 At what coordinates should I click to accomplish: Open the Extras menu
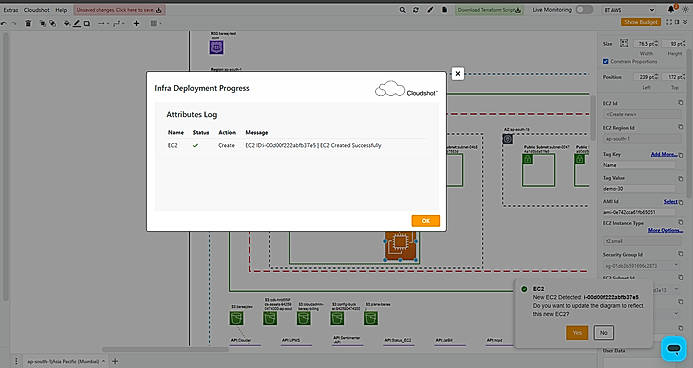(x=11, y=10)
